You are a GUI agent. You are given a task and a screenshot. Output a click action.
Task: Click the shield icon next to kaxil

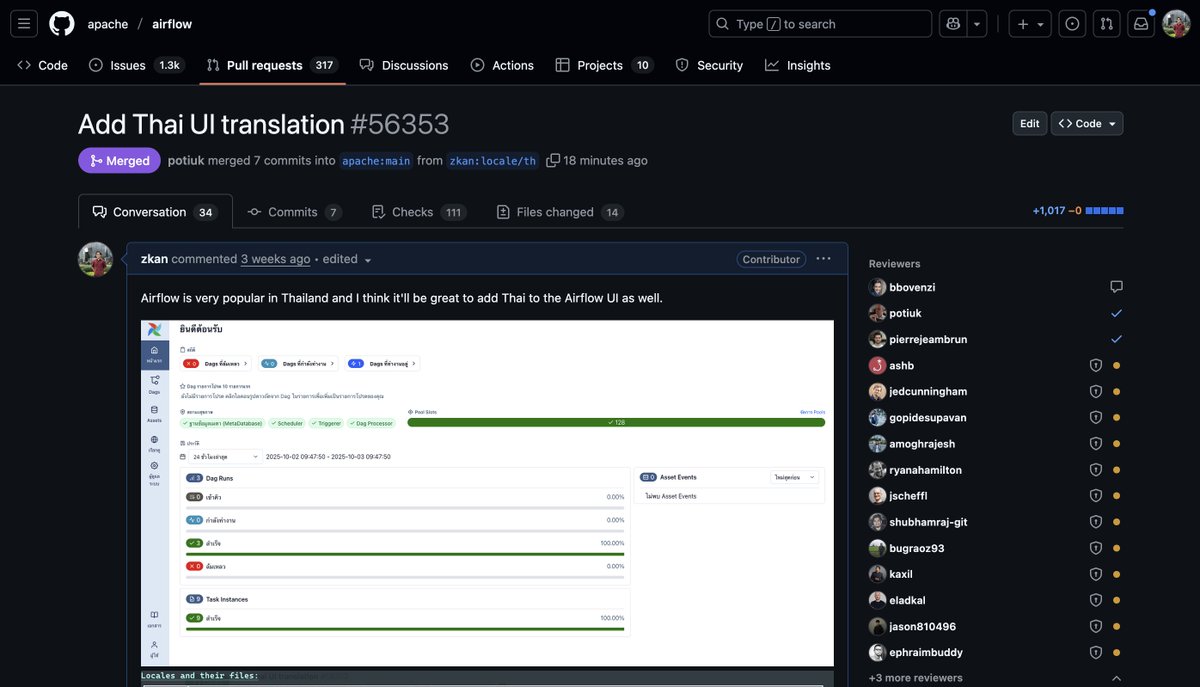(1094, 573)
